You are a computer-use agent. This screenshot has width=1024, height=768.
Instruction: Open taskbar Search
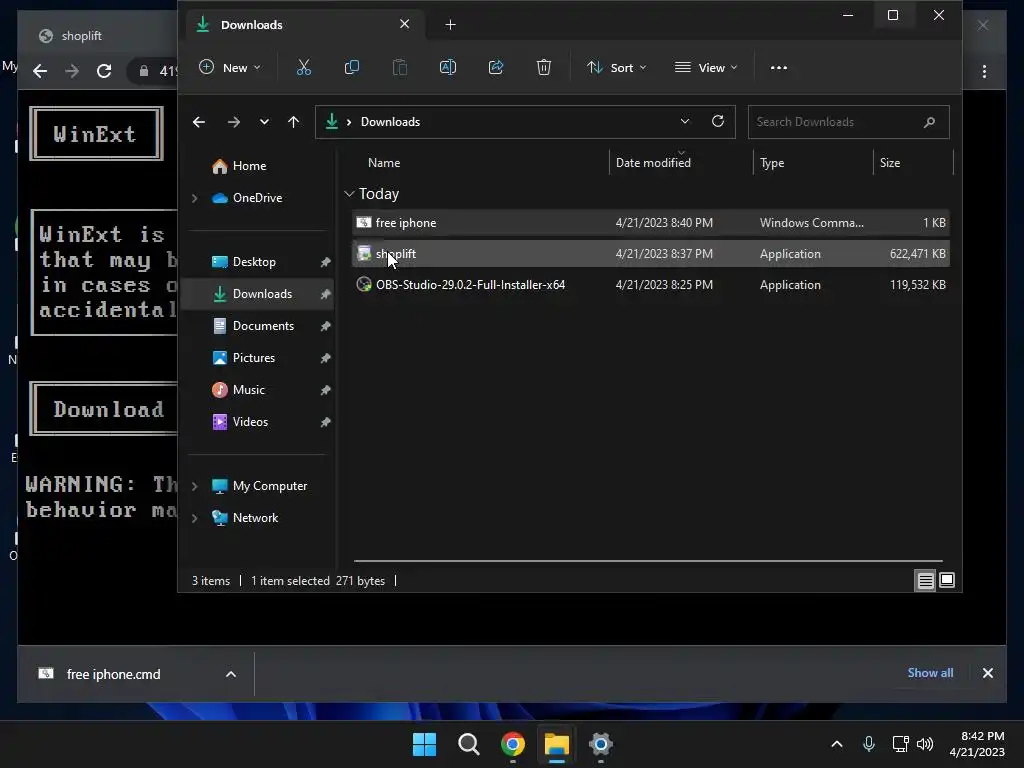click(x=468, y=744)
